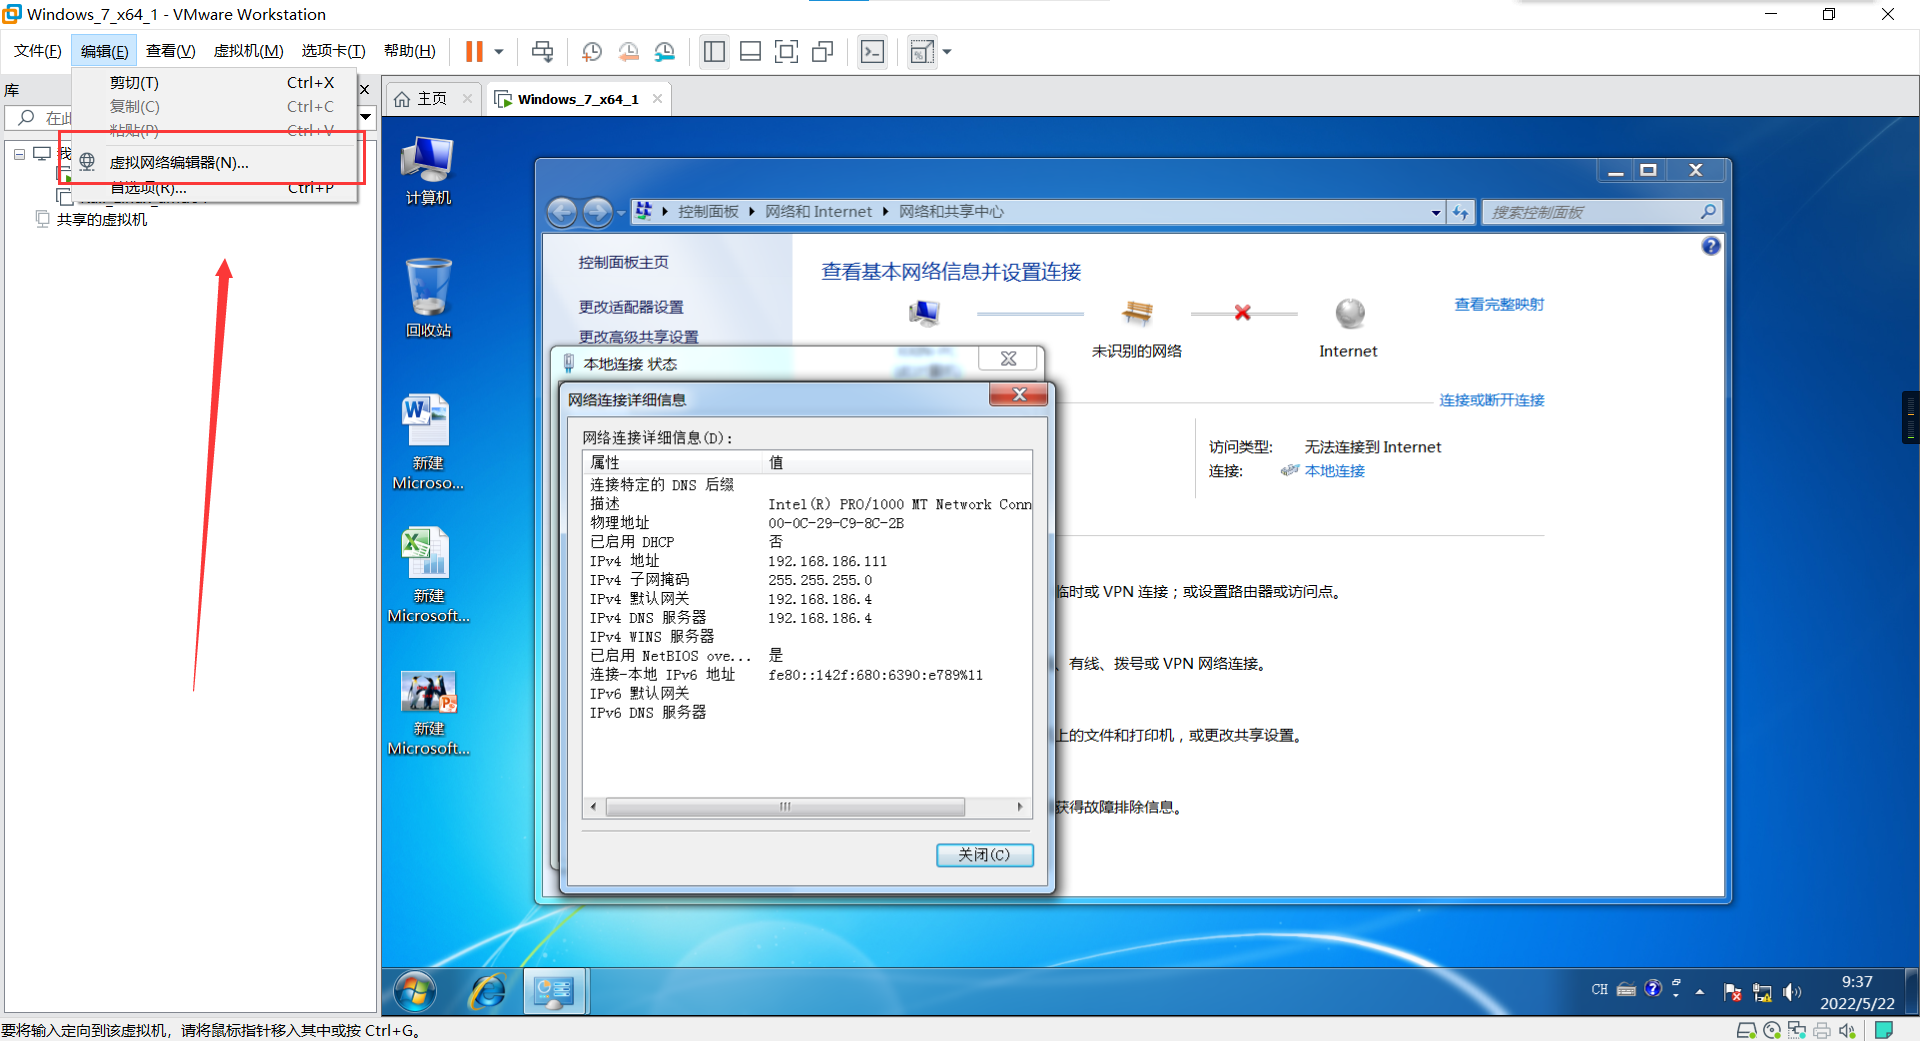Enter full screen mode
The height and width of the screenshot is (1041, 1920).
pyautogui.click(x=786, y=51)
